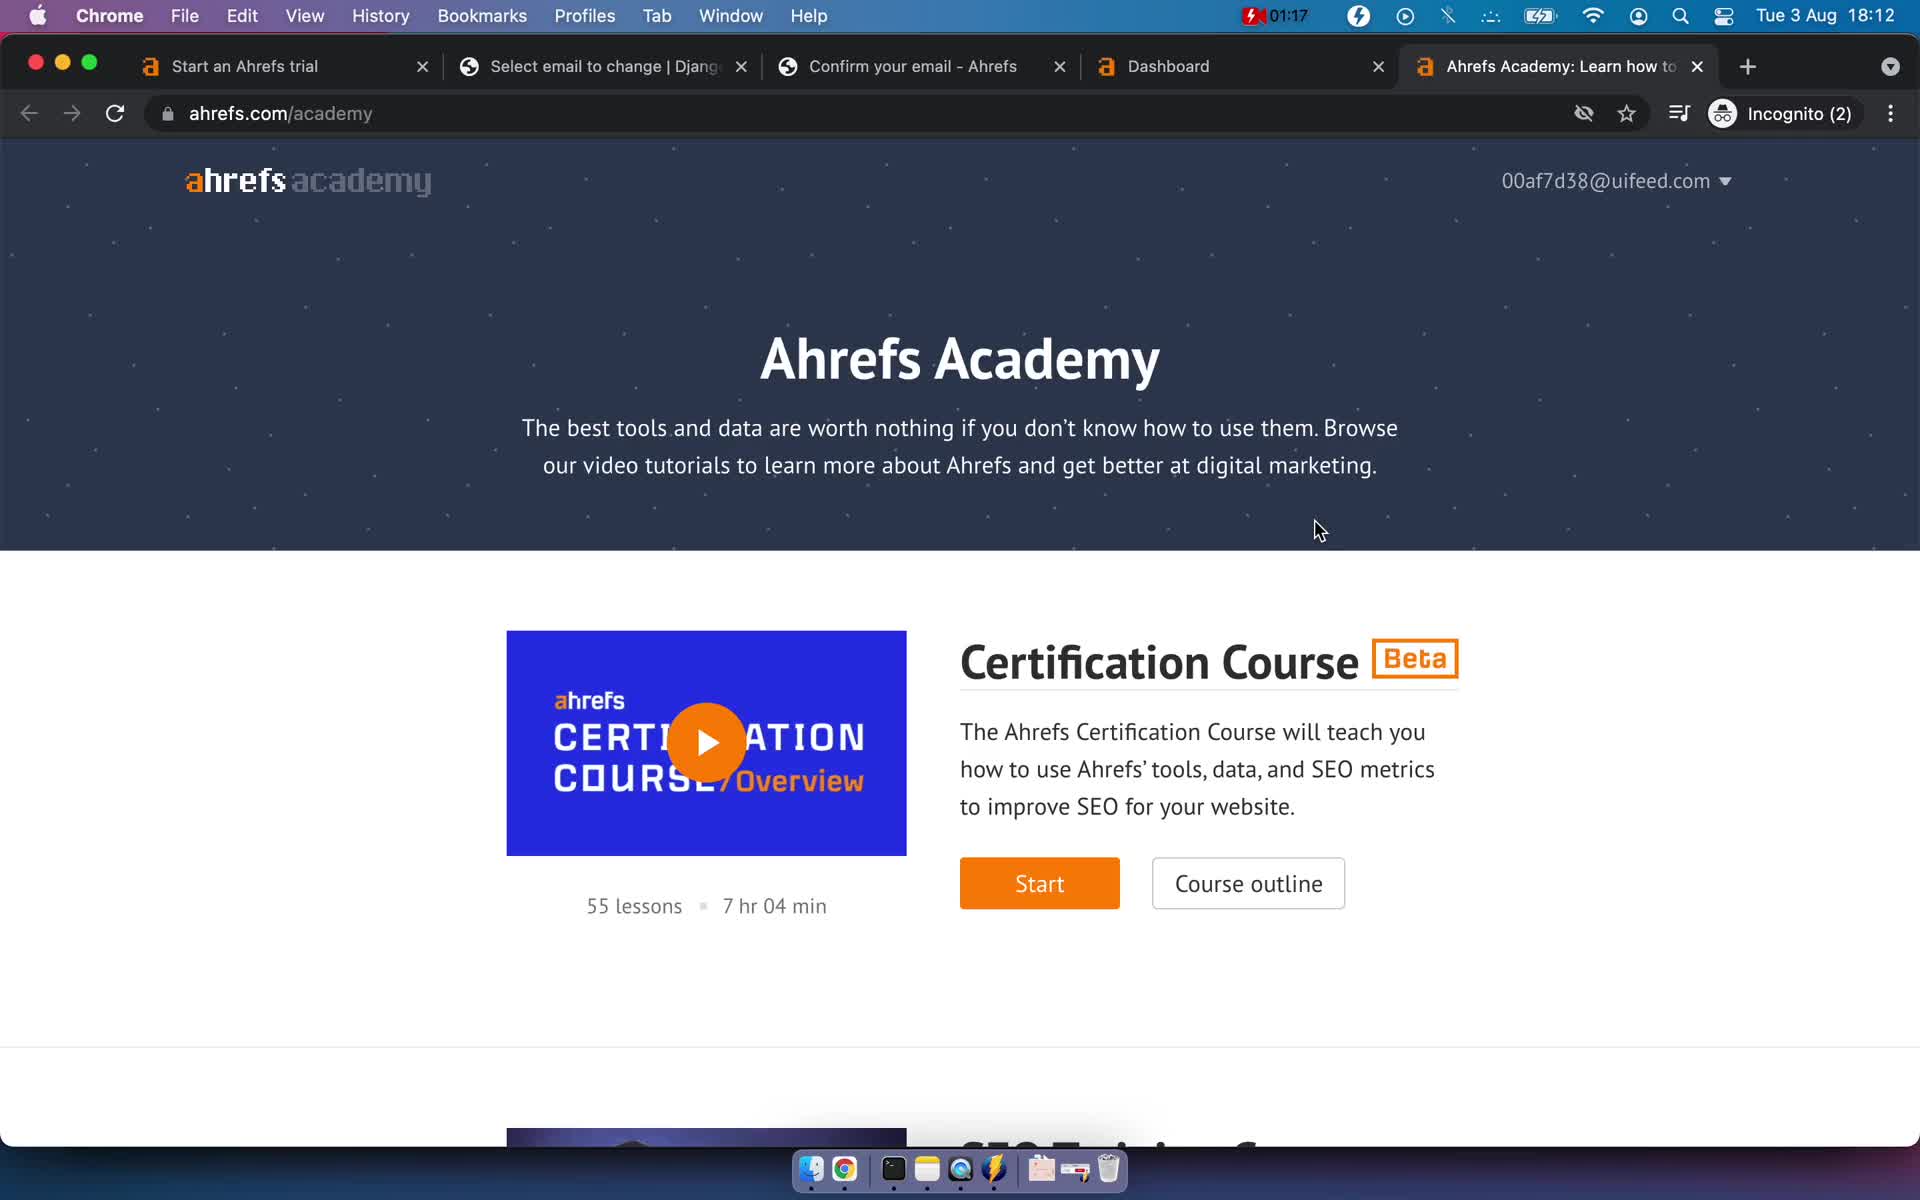Click the Certification Course thumbnail image
The width and height of the screenshot is (1920, 1200).
[x=706, y=742]
